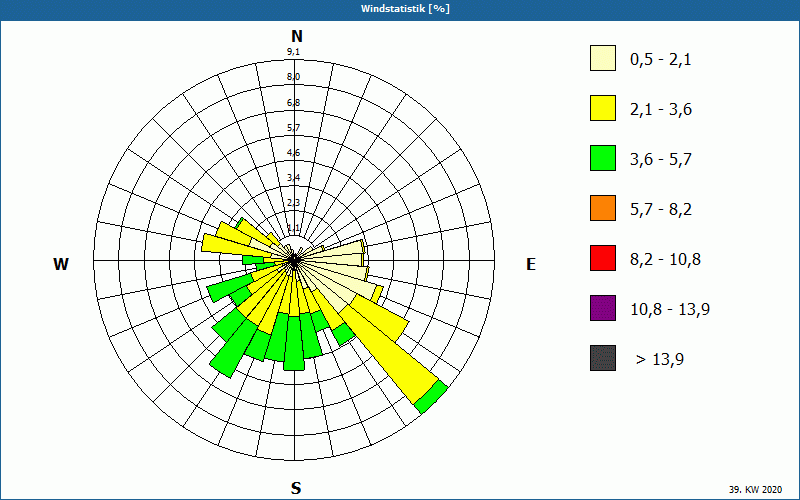Click the orange 5,7 - 8,2 legend swatch
This screenshot has width=800, height=500.
603,208
